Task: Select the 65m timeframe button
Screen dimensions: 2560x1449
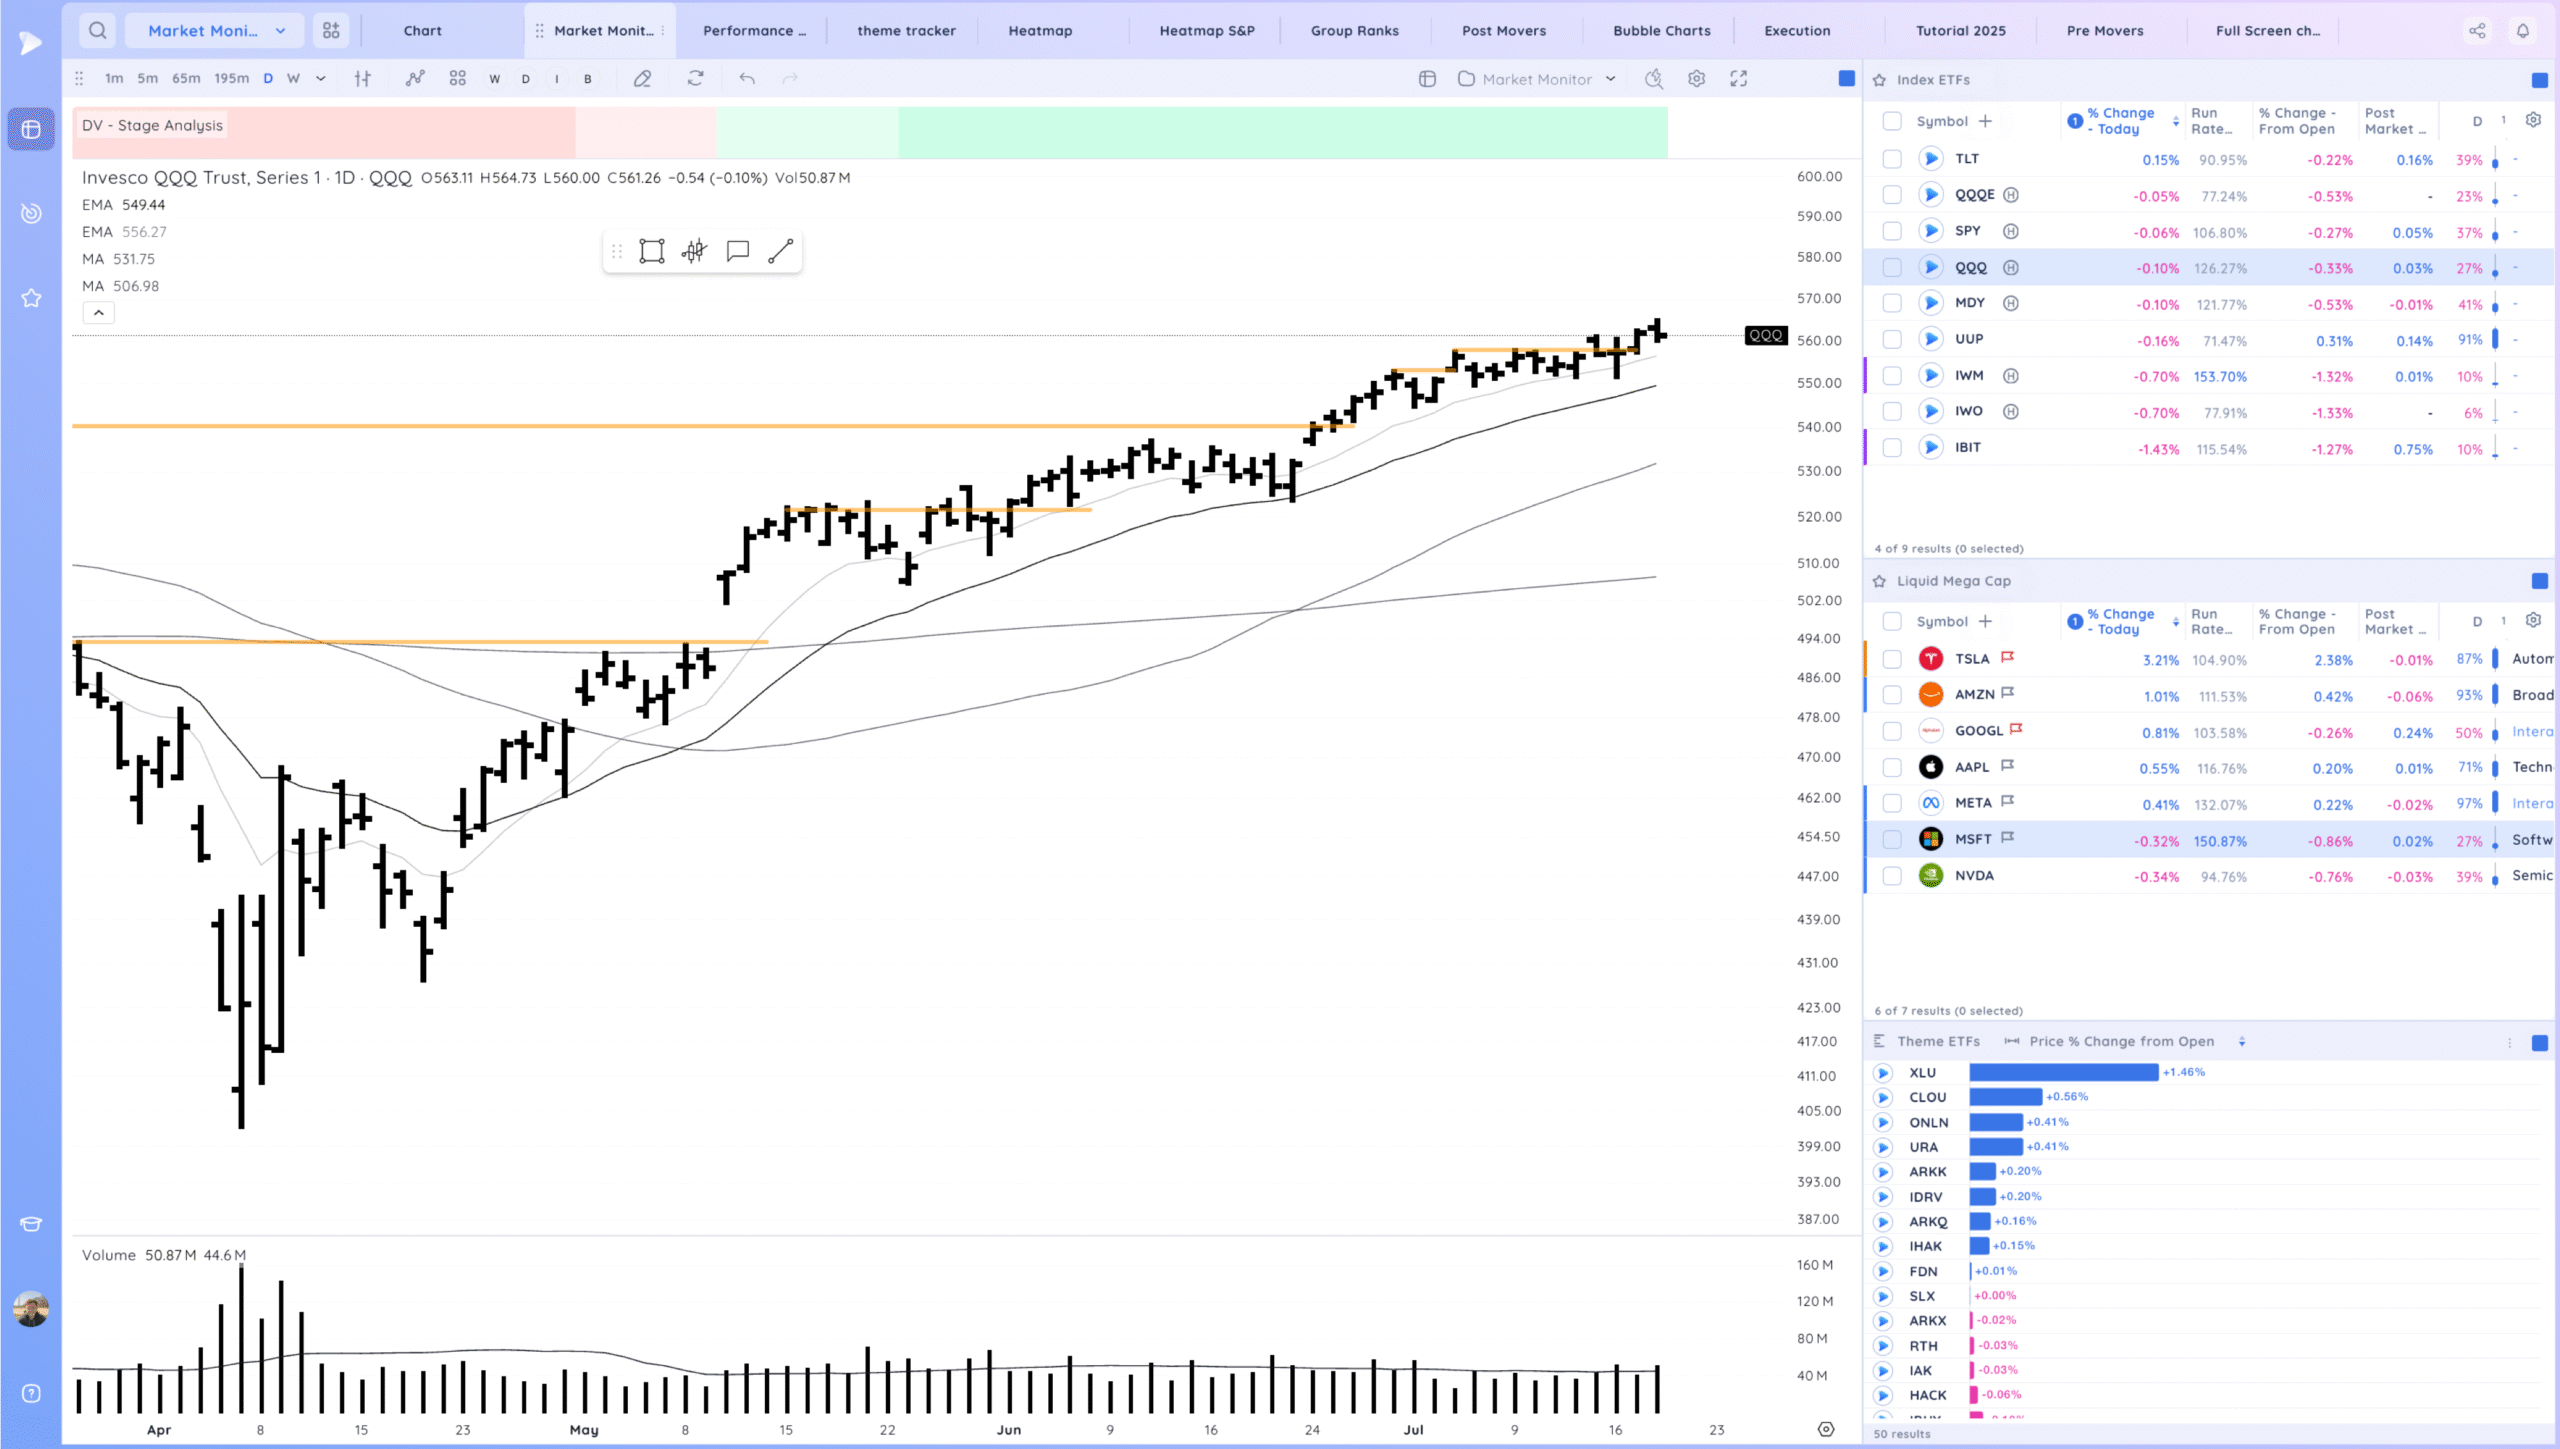Action: click(186, 79)
